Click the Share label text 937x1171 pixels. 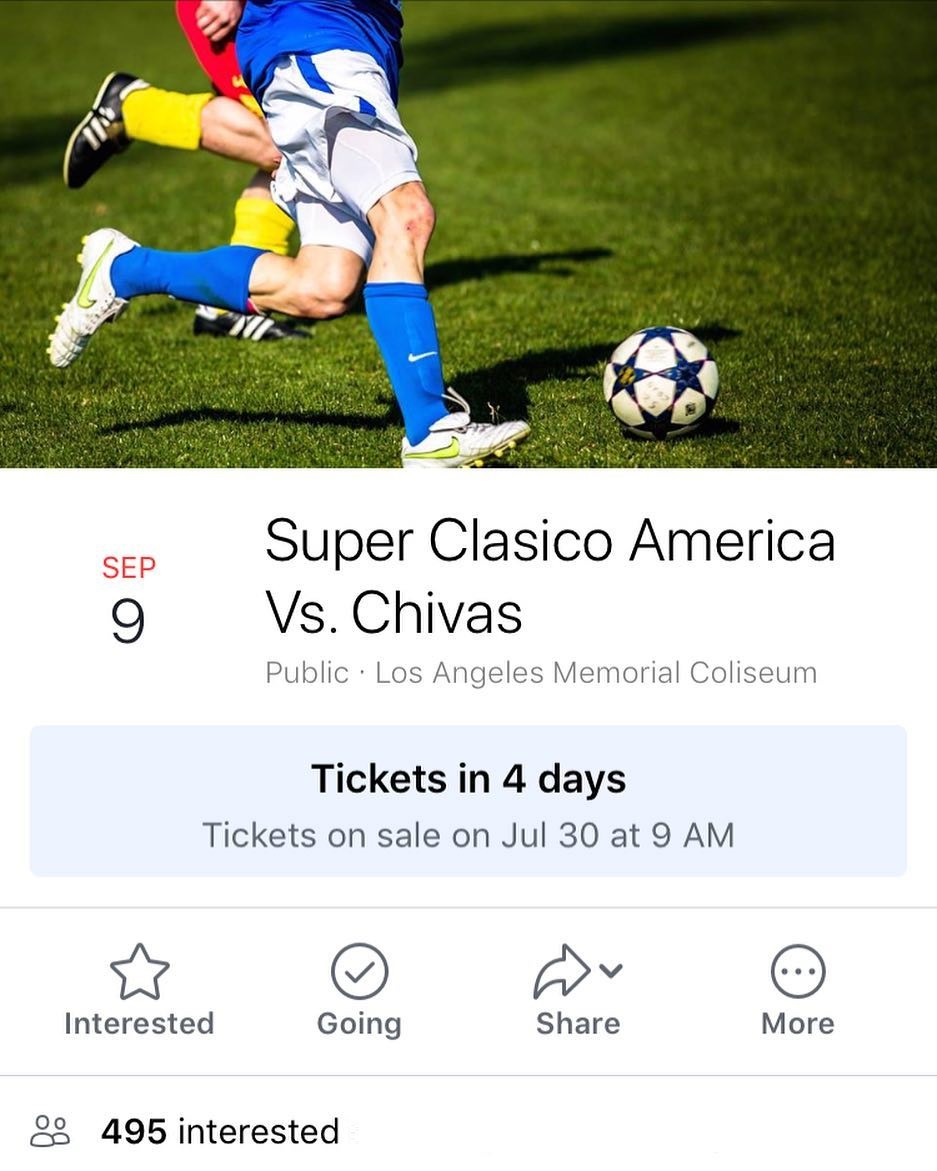click(578, 1023)
